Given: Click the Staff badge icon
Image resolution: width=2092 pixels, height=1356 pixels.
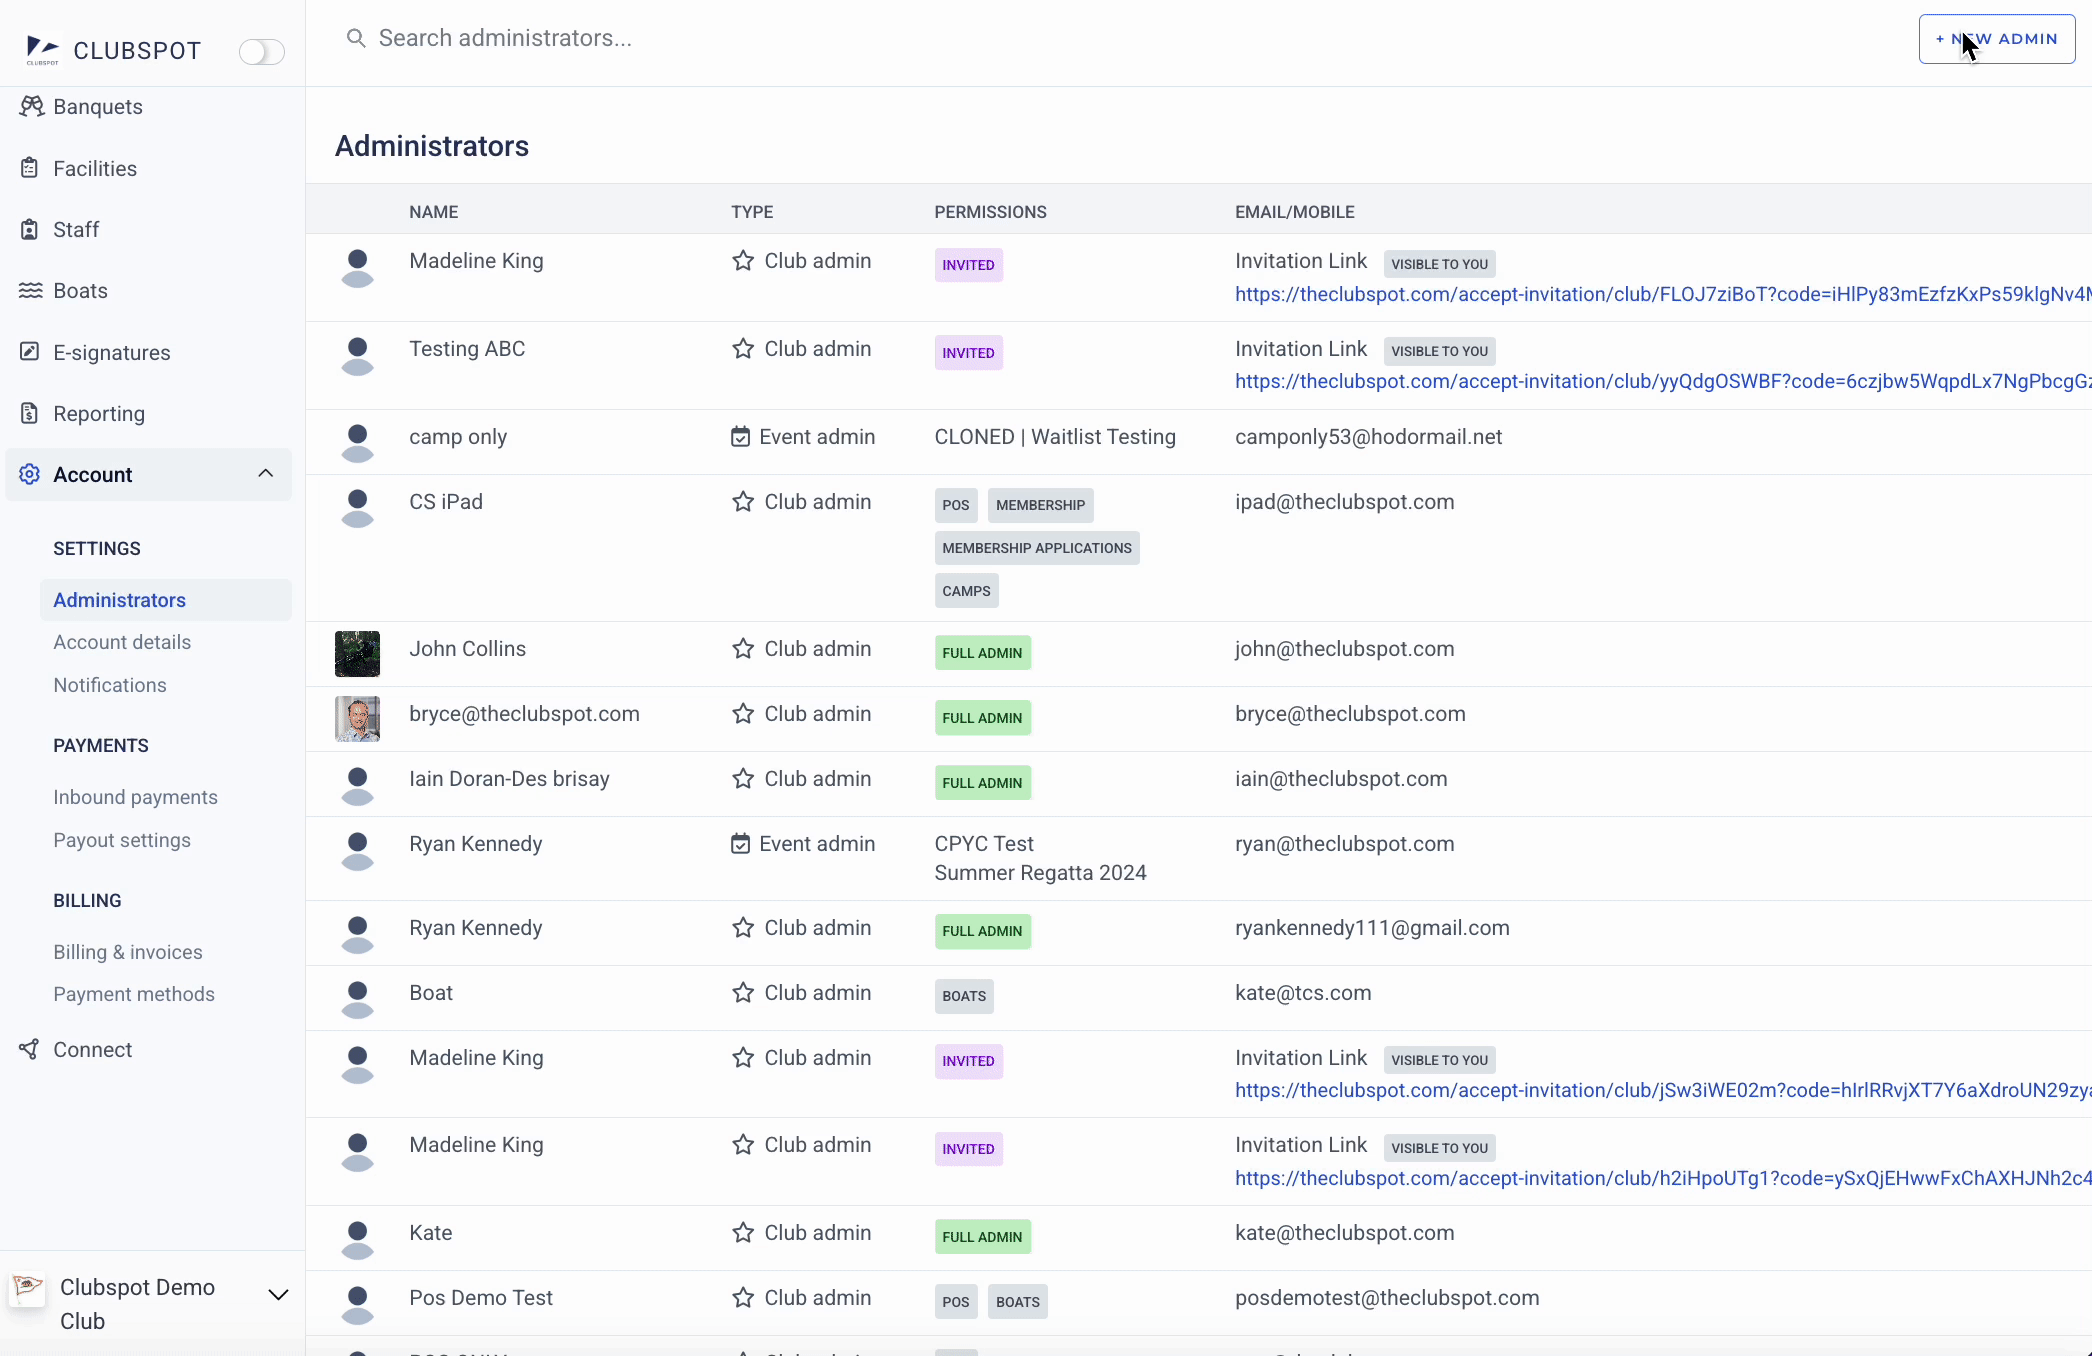Looking at the screenshot, I should (x=30, y=229).
